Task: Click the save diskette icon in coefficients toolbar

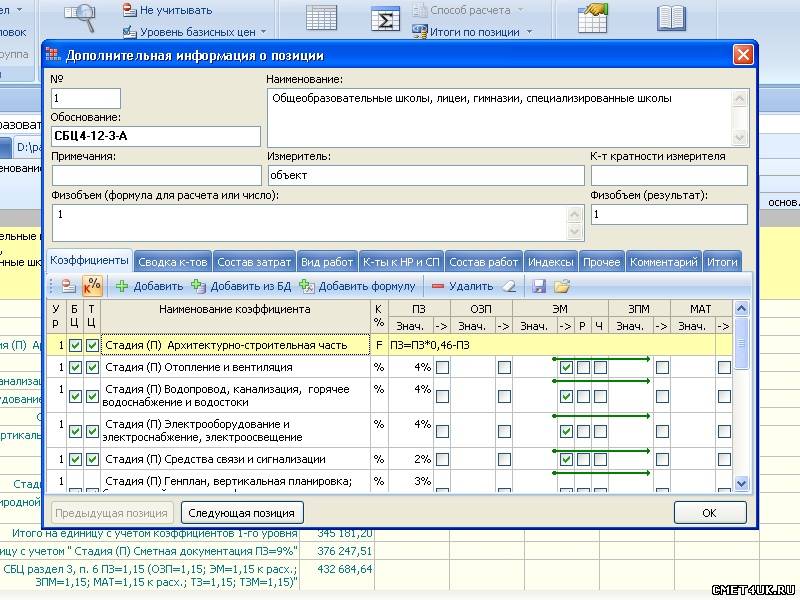Action: [x=539, y=286]
